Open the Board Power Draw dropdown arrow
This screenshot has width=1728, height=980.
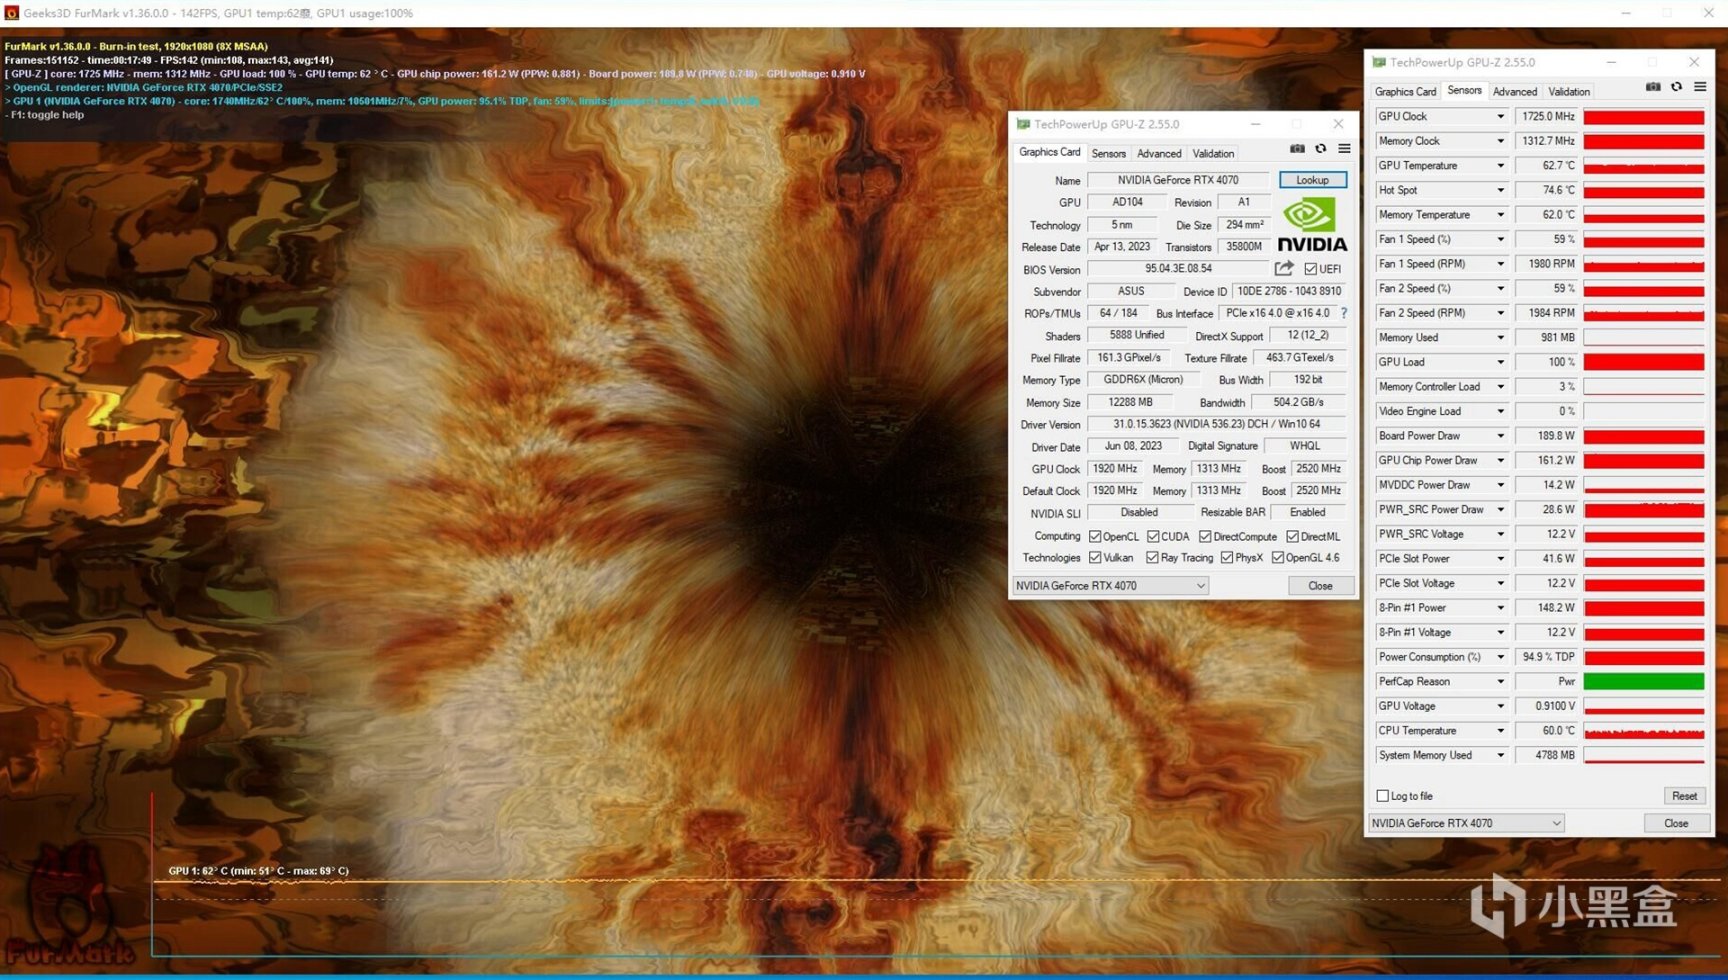pyautogui.click(x=1500, y=436)
